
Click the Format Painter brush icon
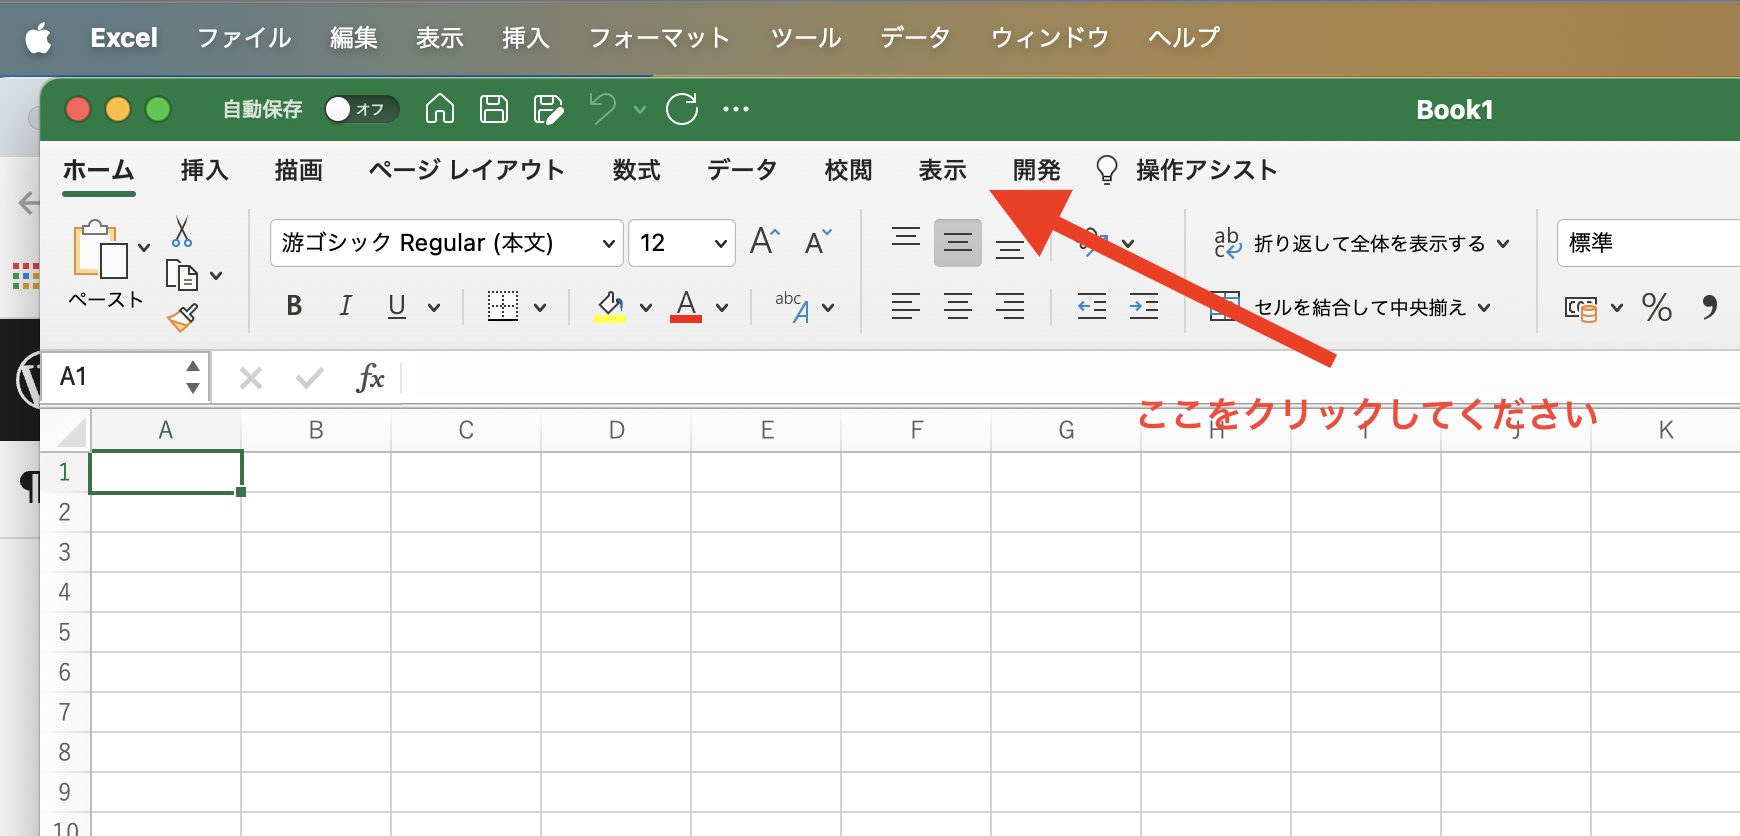pyautogui.click(x=182, y=318)
